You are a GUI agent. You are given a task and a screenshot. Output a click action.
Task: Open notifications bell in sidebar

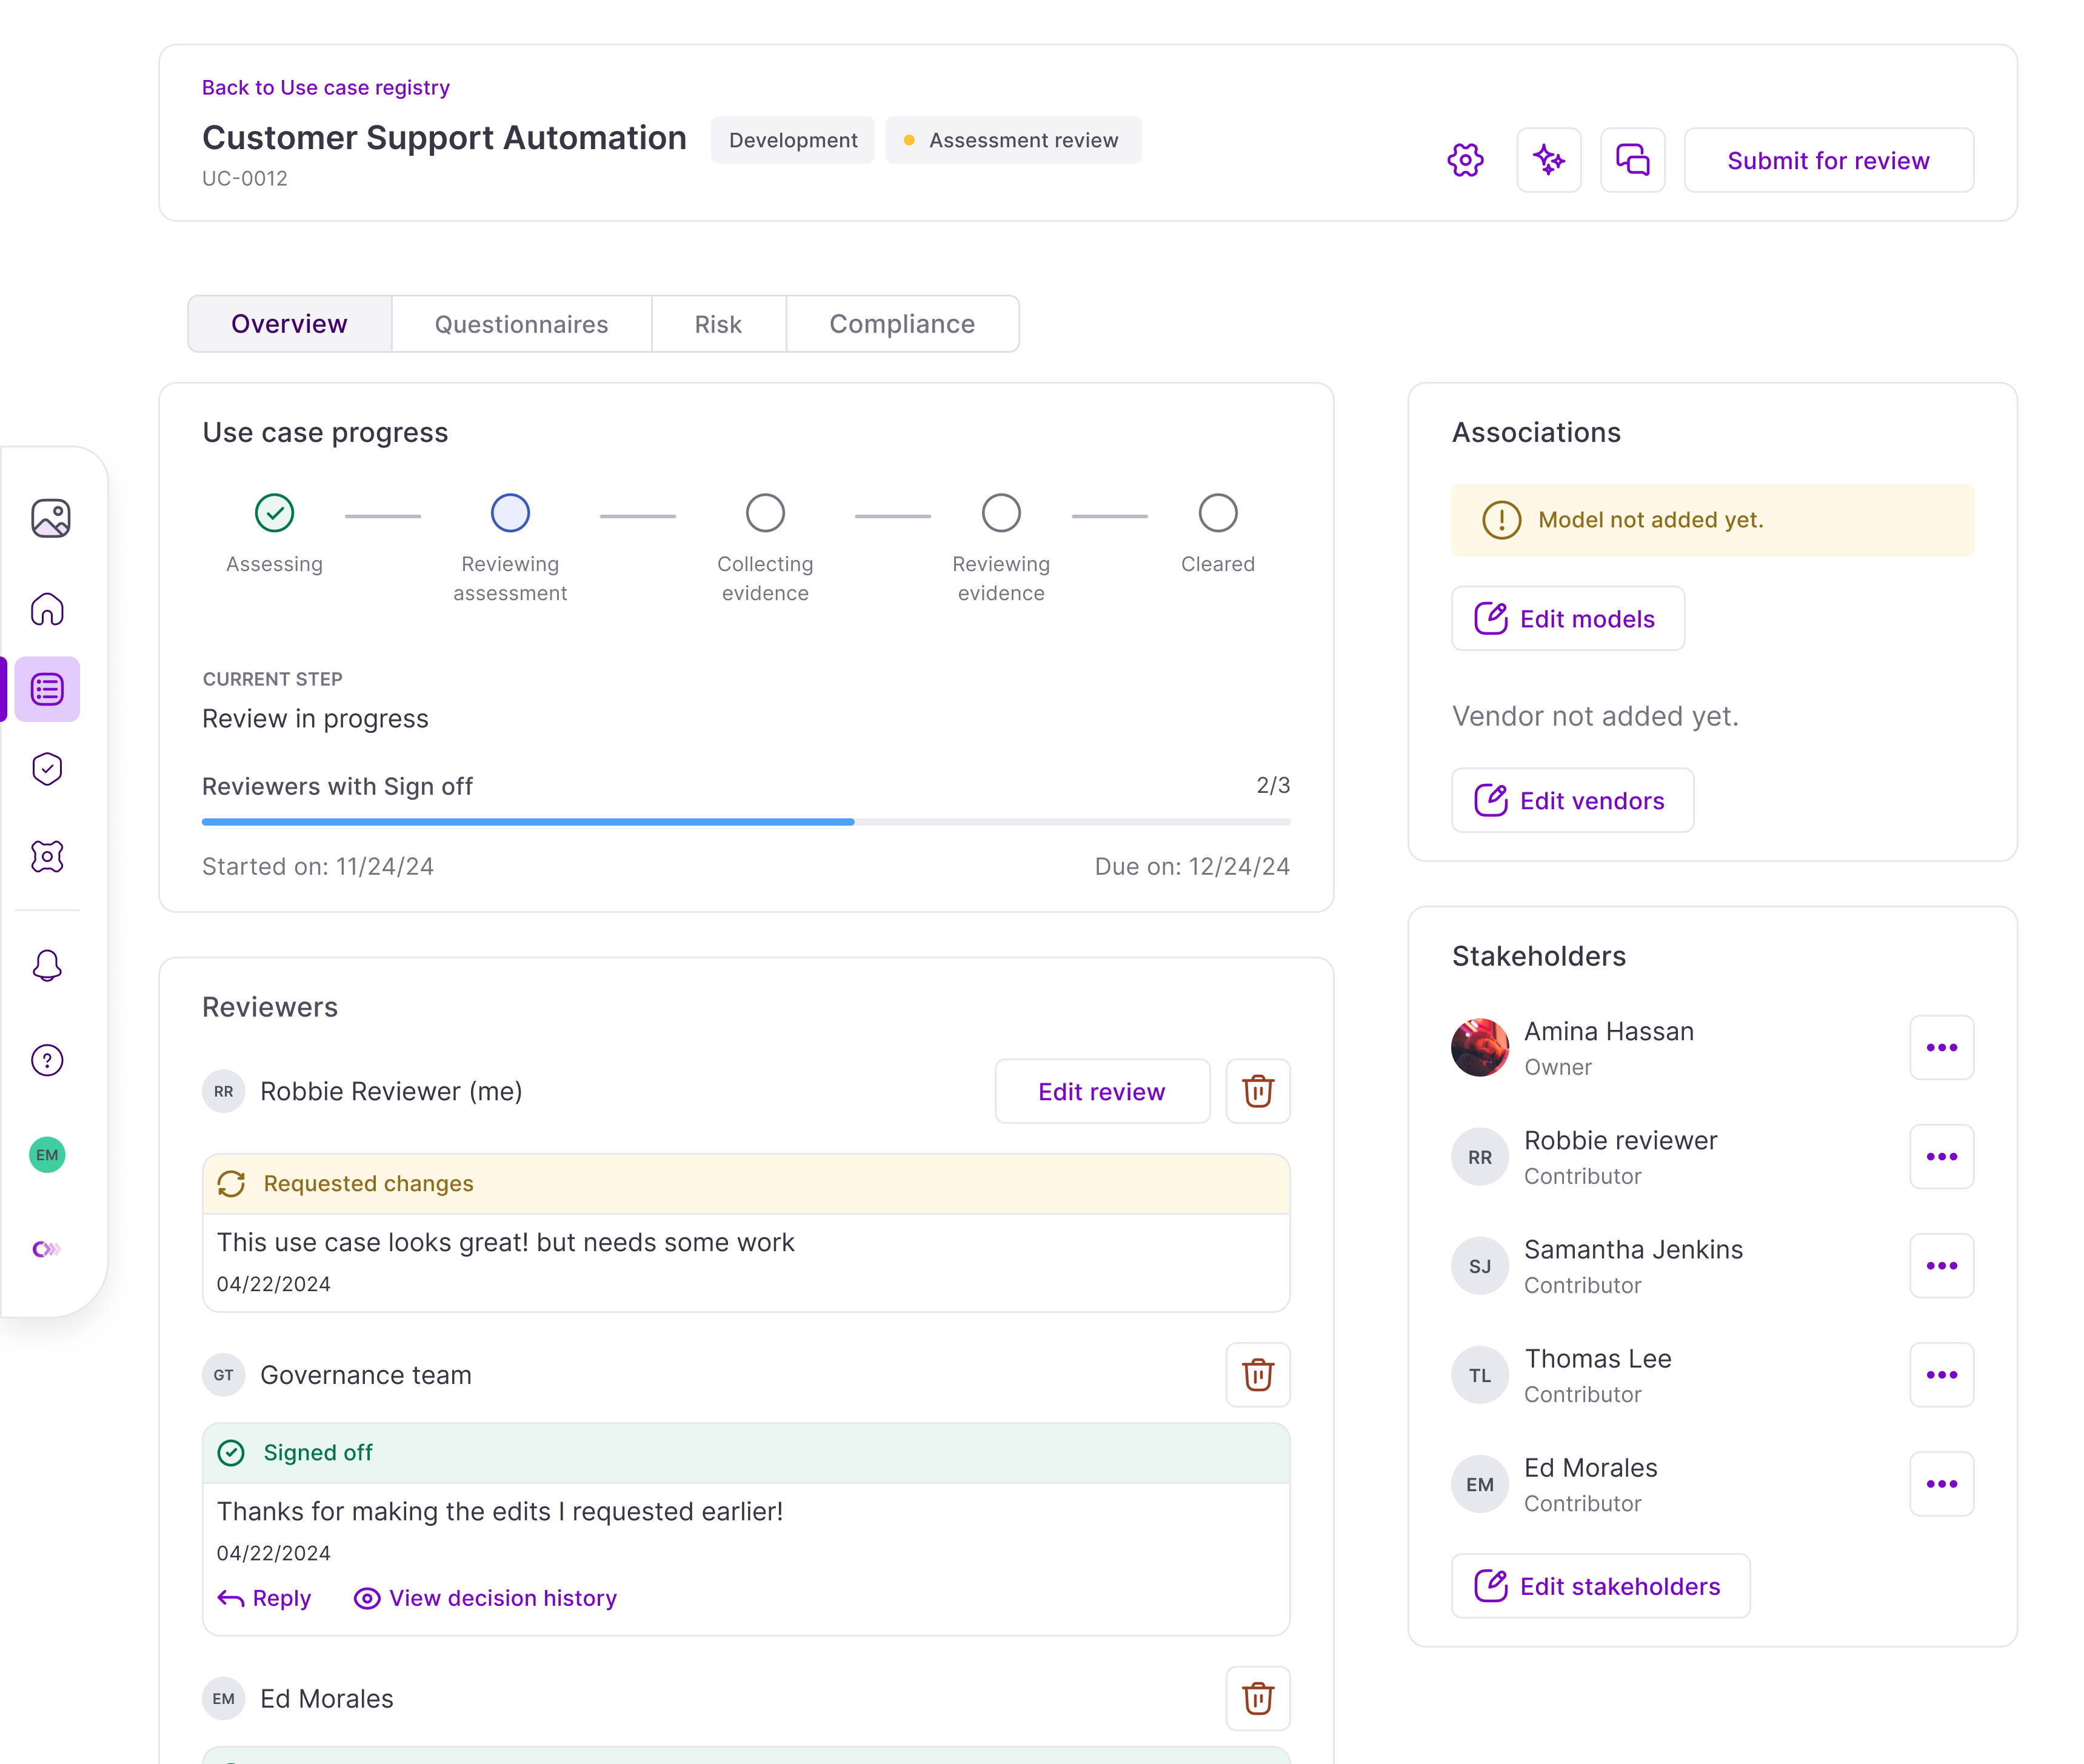(47, 965)
